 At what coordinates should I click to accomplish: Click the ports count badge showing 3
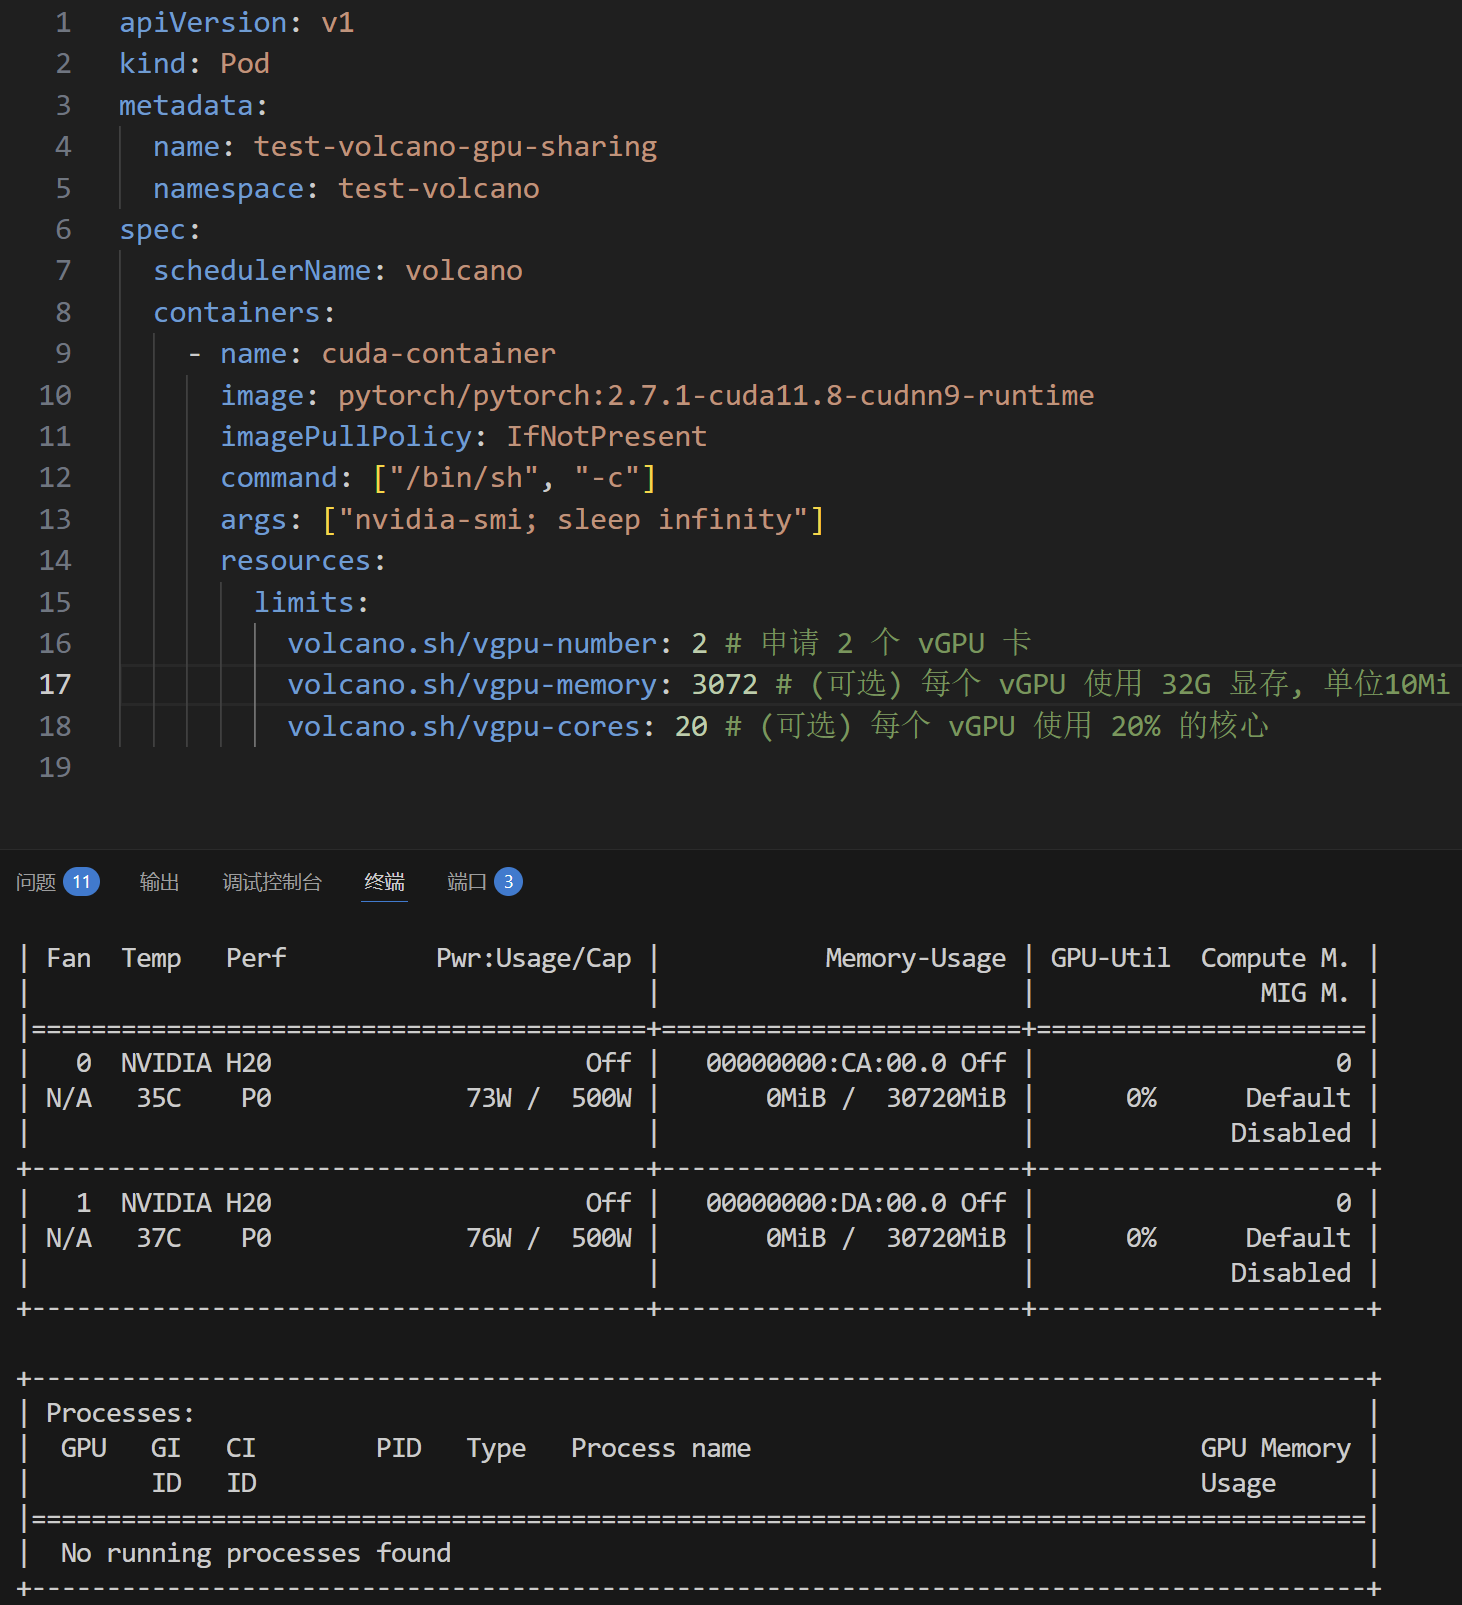[x=508, y=882]
